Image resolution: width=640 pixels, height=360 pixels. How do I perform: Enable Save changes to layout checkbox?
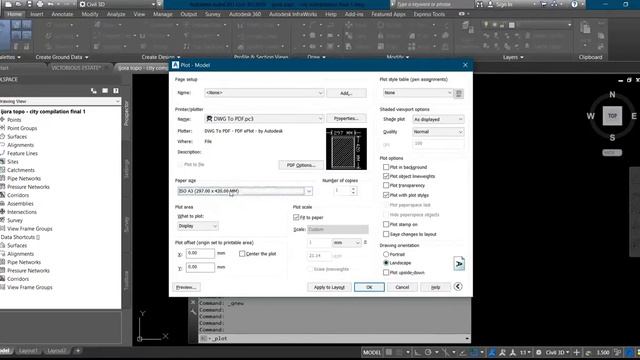386,234
